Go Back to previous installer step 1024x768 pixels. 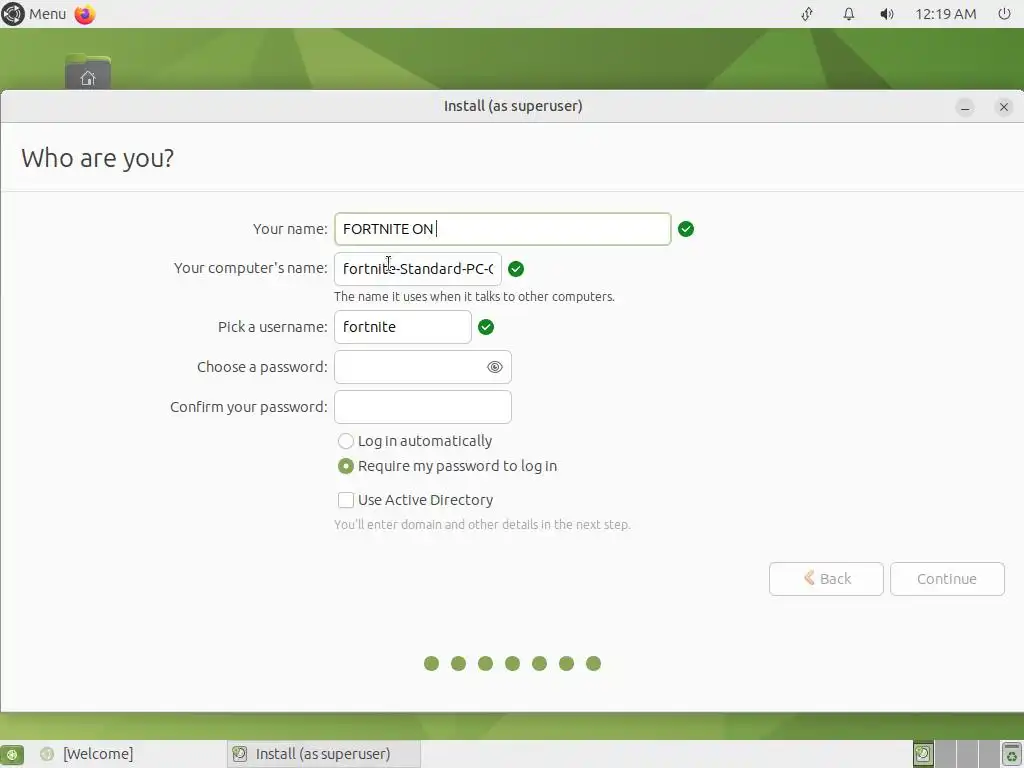pyautogui.click(x=826, y=579)
